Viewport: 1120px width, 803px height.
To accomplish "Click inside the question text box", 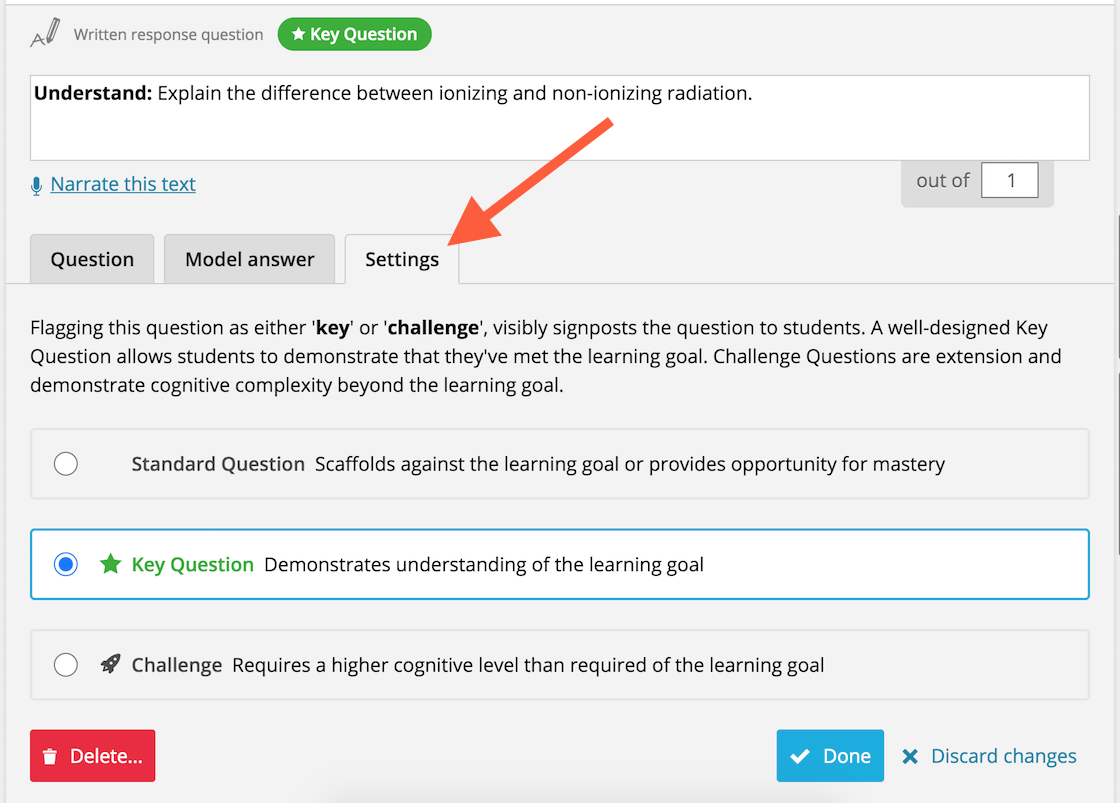I will coord(559,118).
